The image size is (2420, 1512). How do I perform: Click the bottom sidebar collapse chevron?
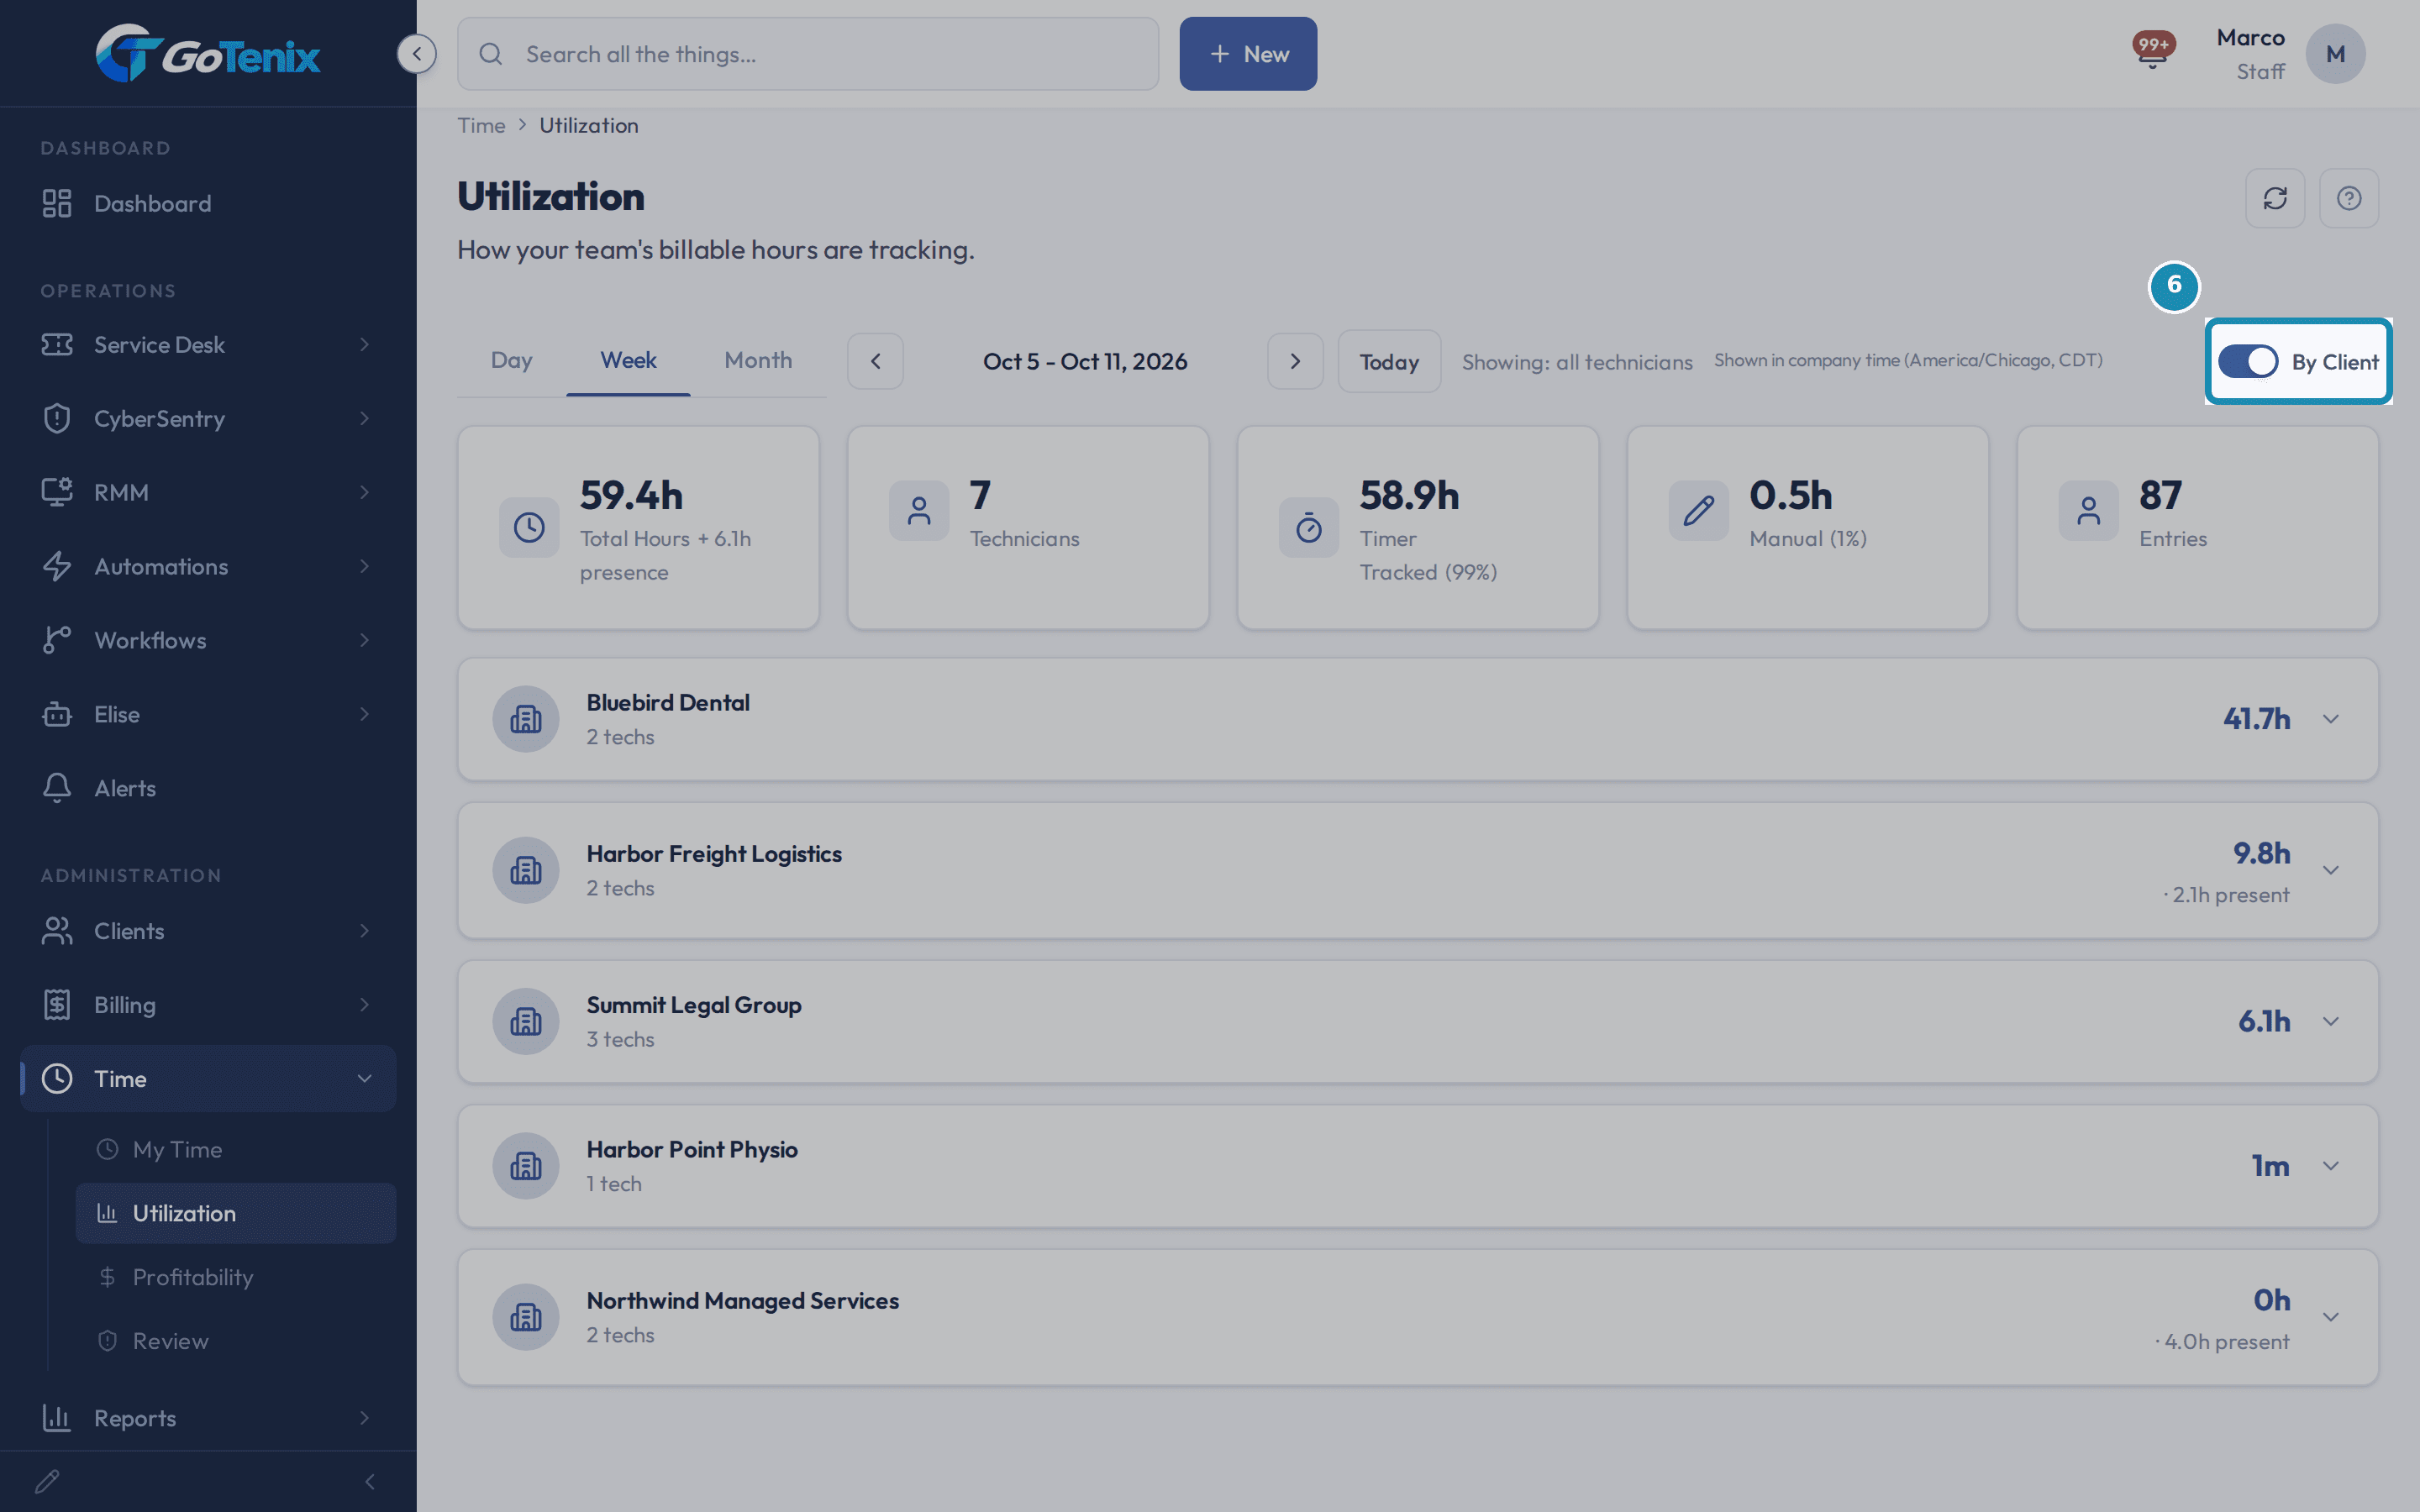[x=370, y=1481]
